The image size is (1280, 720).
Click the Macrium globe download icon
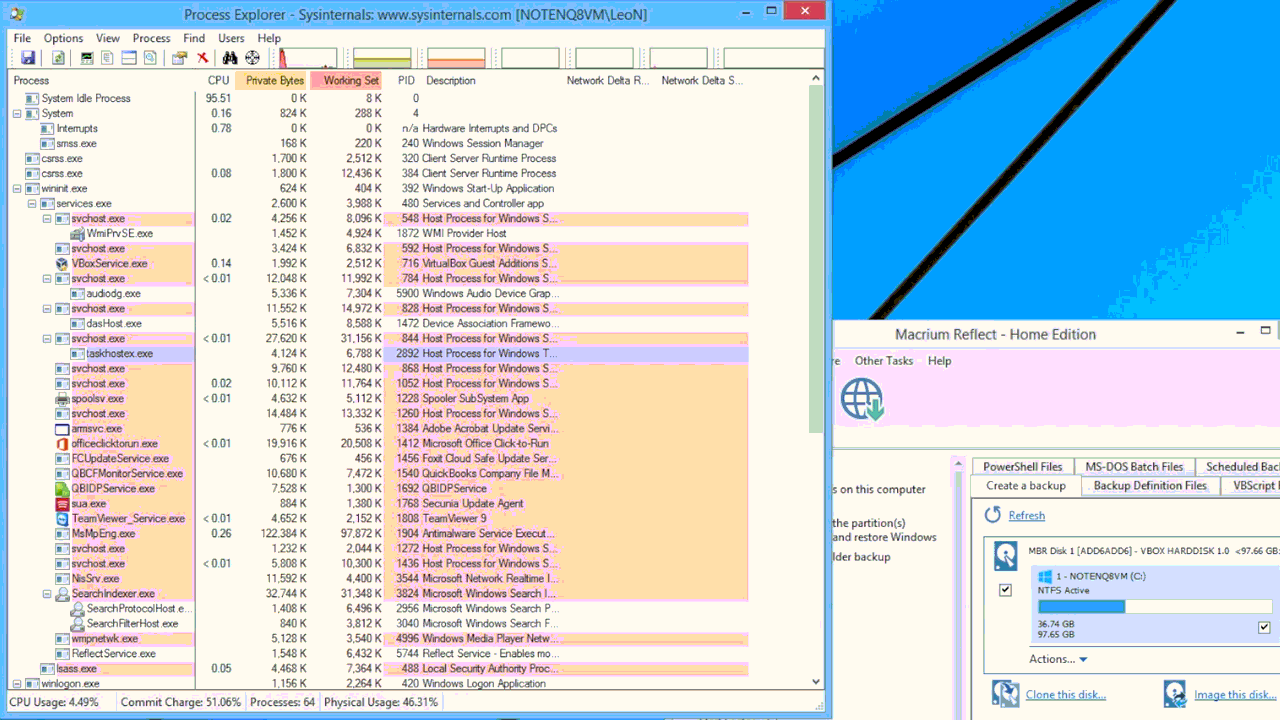click(x=862, y=398)
